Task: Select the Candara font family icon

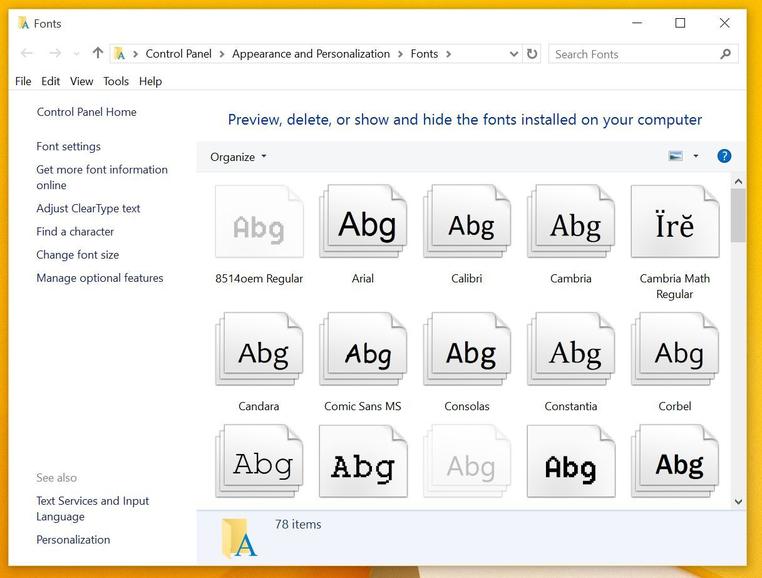Action: pos(260,349)
